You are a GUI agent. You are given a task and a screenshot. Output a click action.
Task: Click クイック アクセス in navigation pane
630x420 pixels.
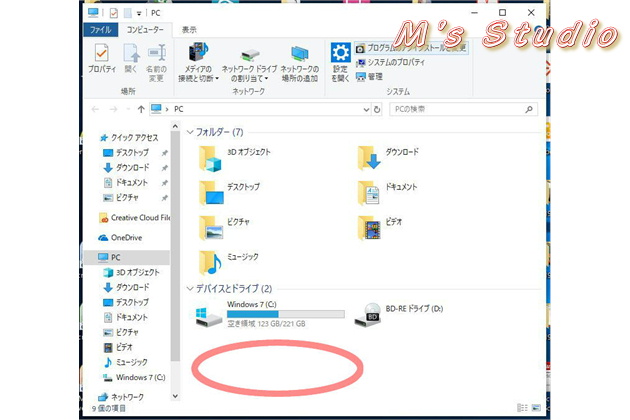tap(129, 138)
